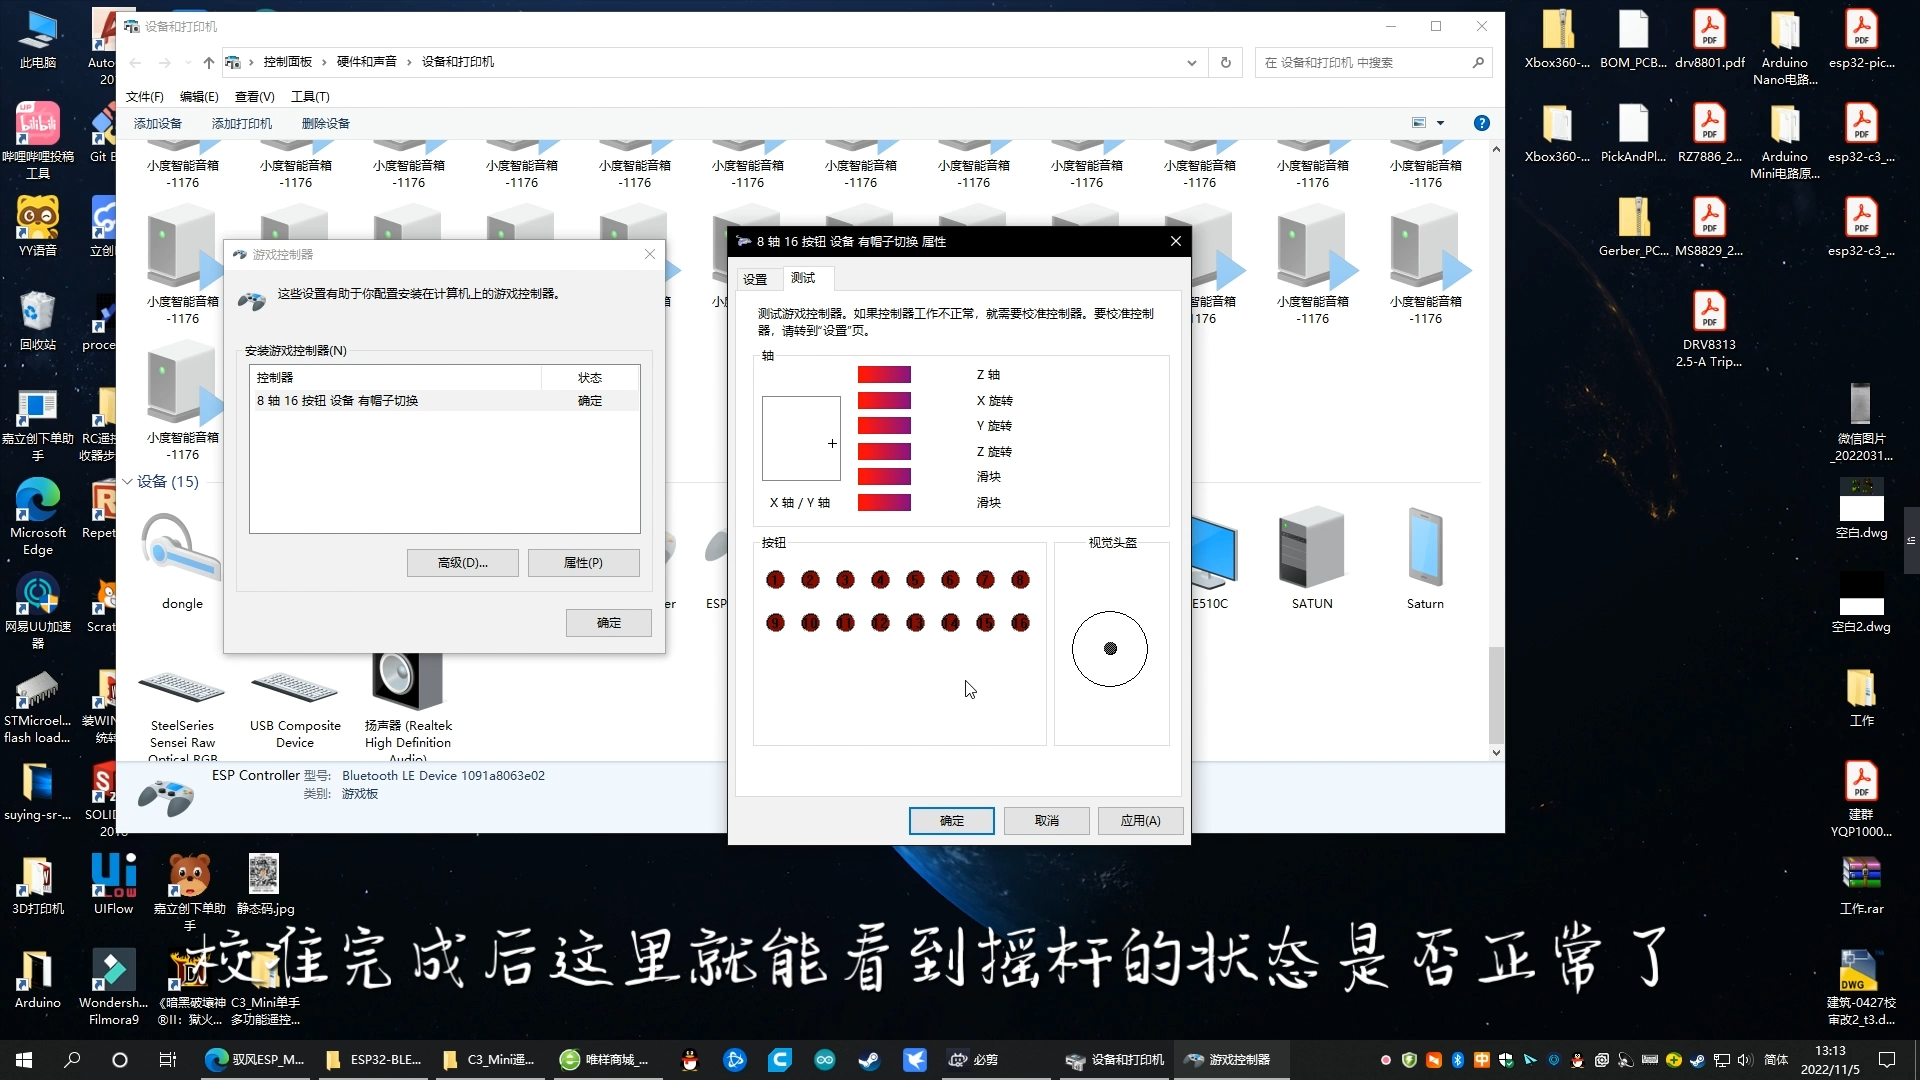Collapse the 设备 (15) section

(127, 481)
